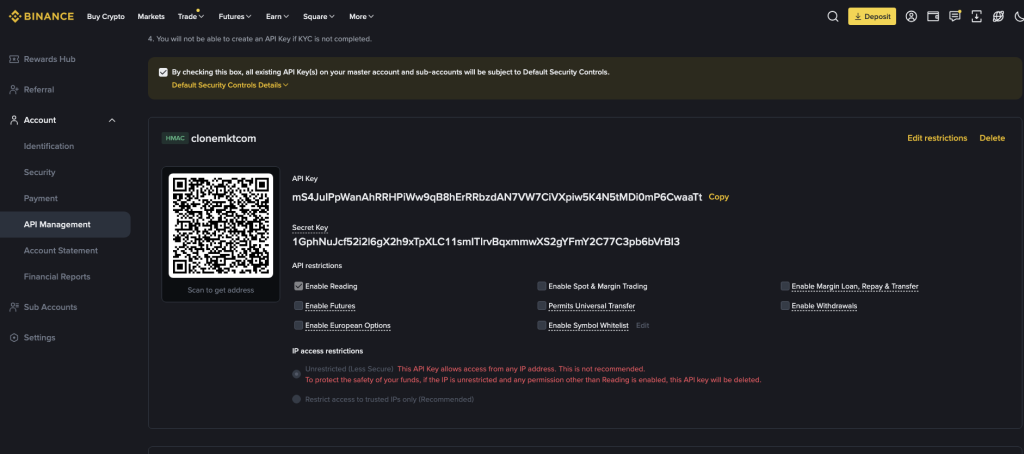Go to Security in the sidebar
1024x454 pixels.
pos(40,172)
